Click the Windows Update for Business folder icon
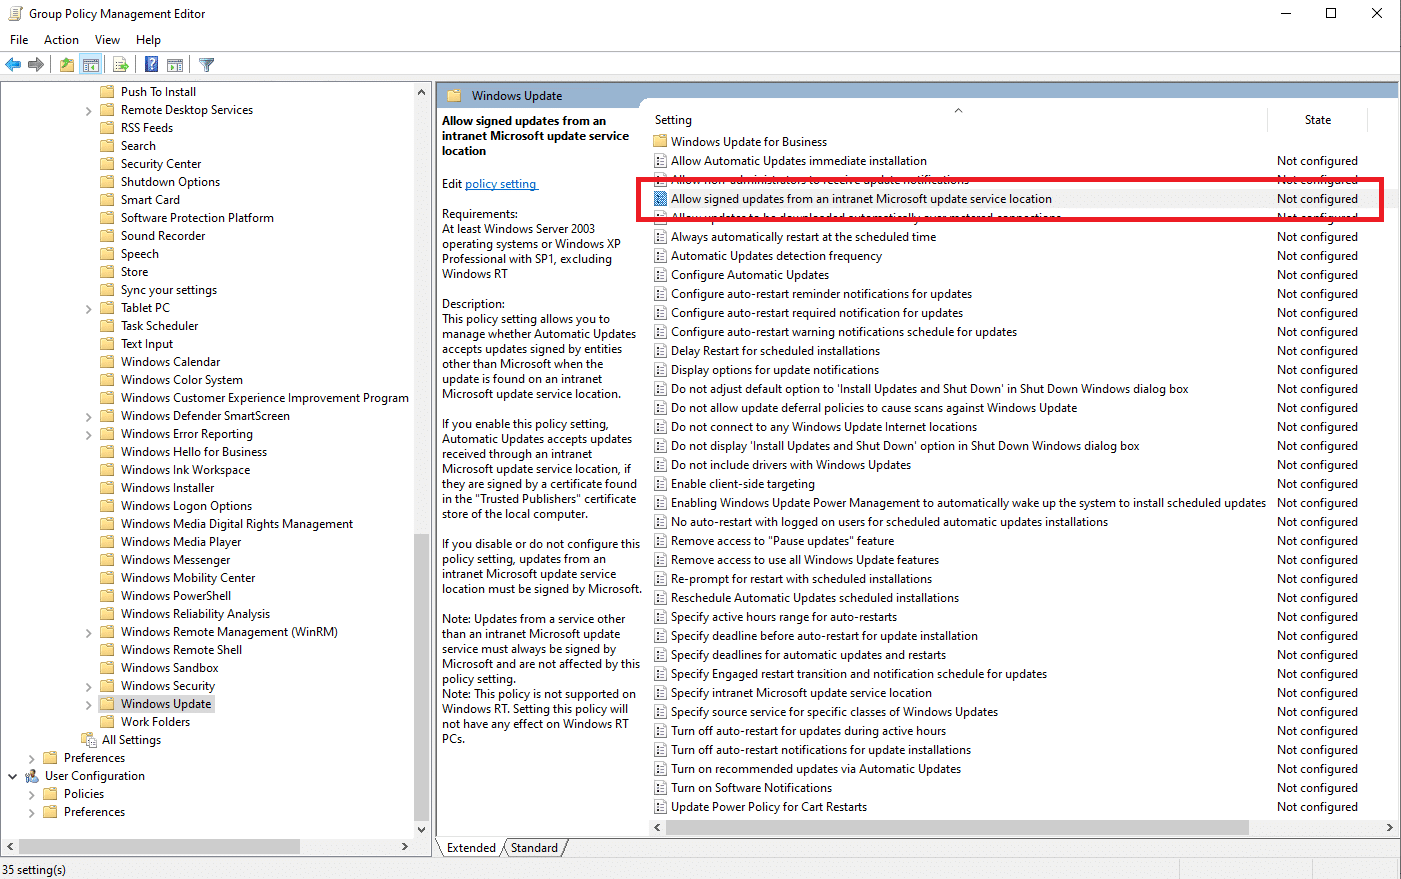Viewport: 1401px width, 879px height. 660,142
